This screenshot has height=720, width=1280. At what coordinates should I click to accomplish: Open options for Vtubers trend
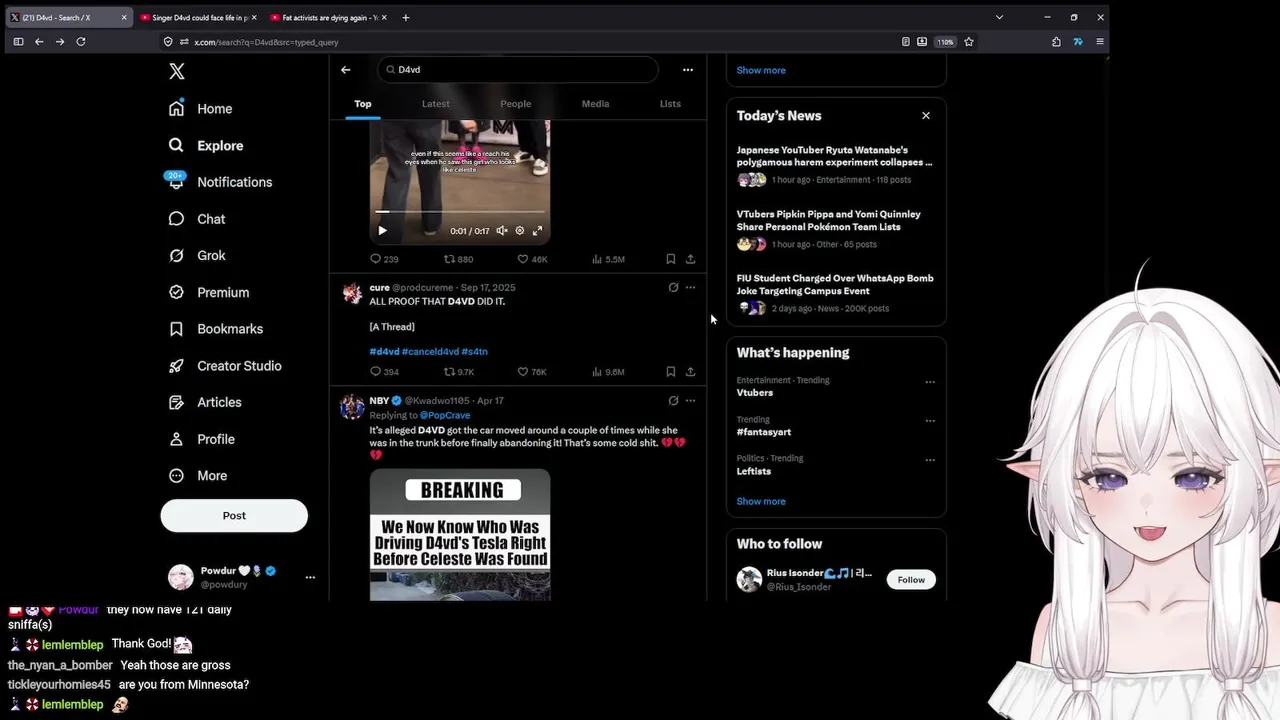[930, 382]
